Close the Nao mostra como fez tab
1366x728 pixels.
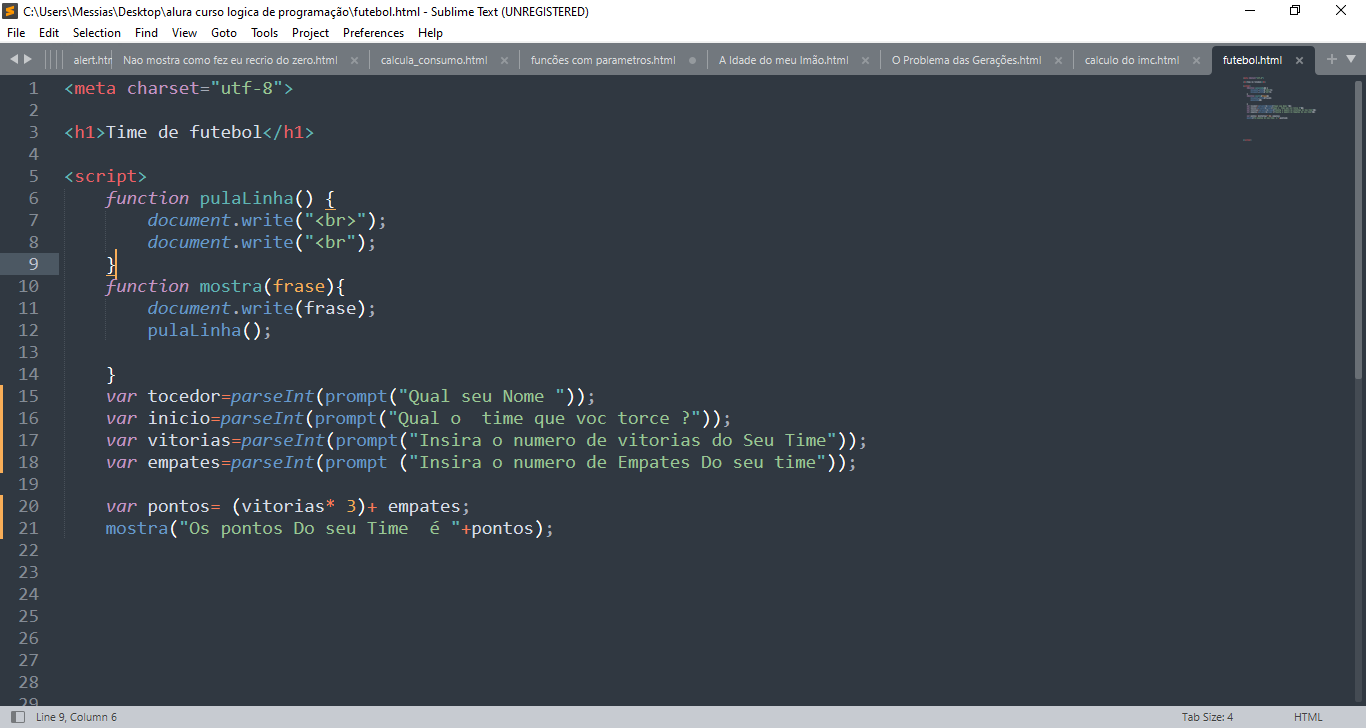(x=354, y=60)
